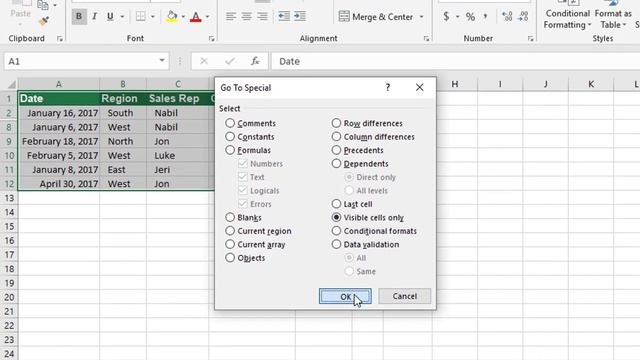Click the Format Painter brush
The height and width of the screenshot is (360, 640).
coord(43,21)
